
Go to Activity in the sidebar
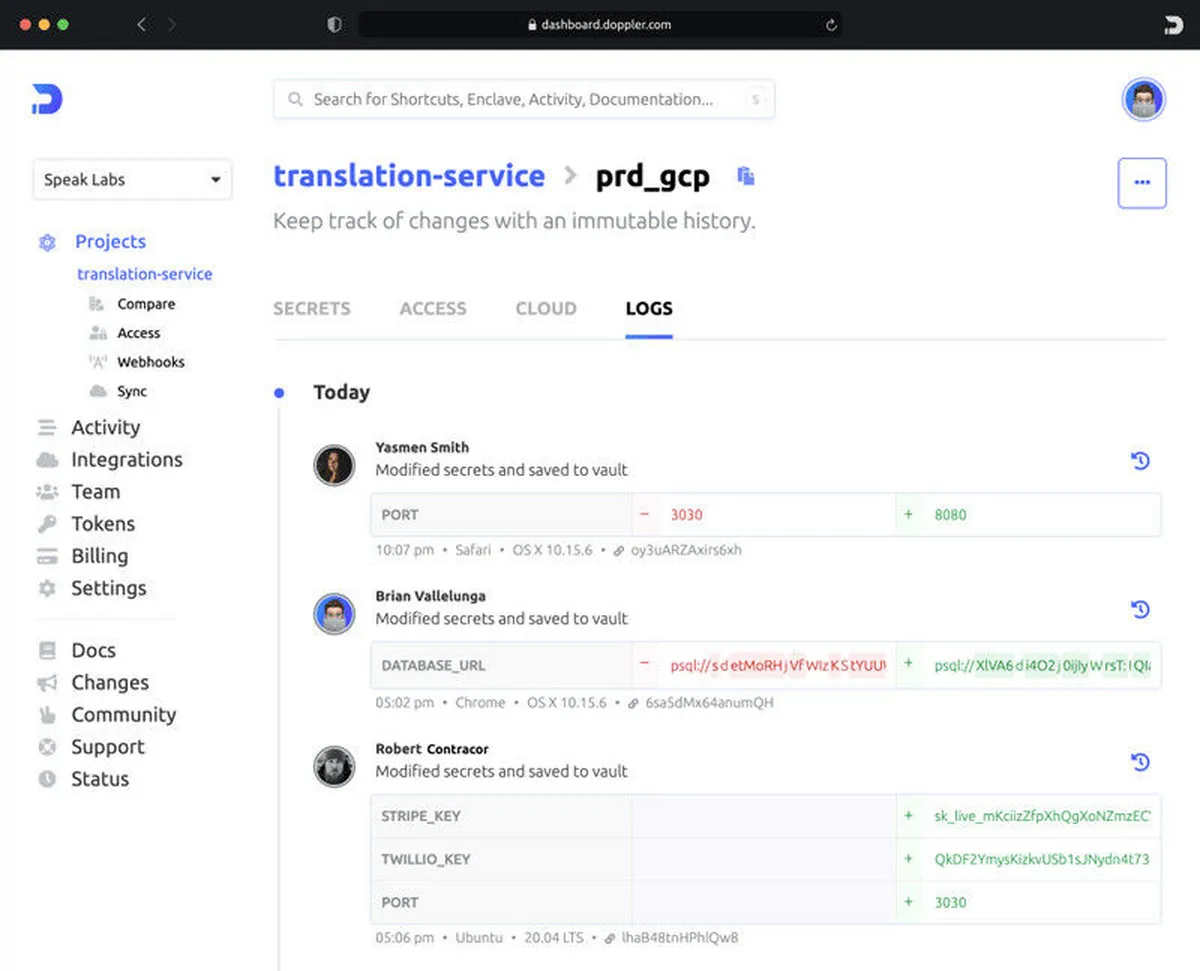105,428
